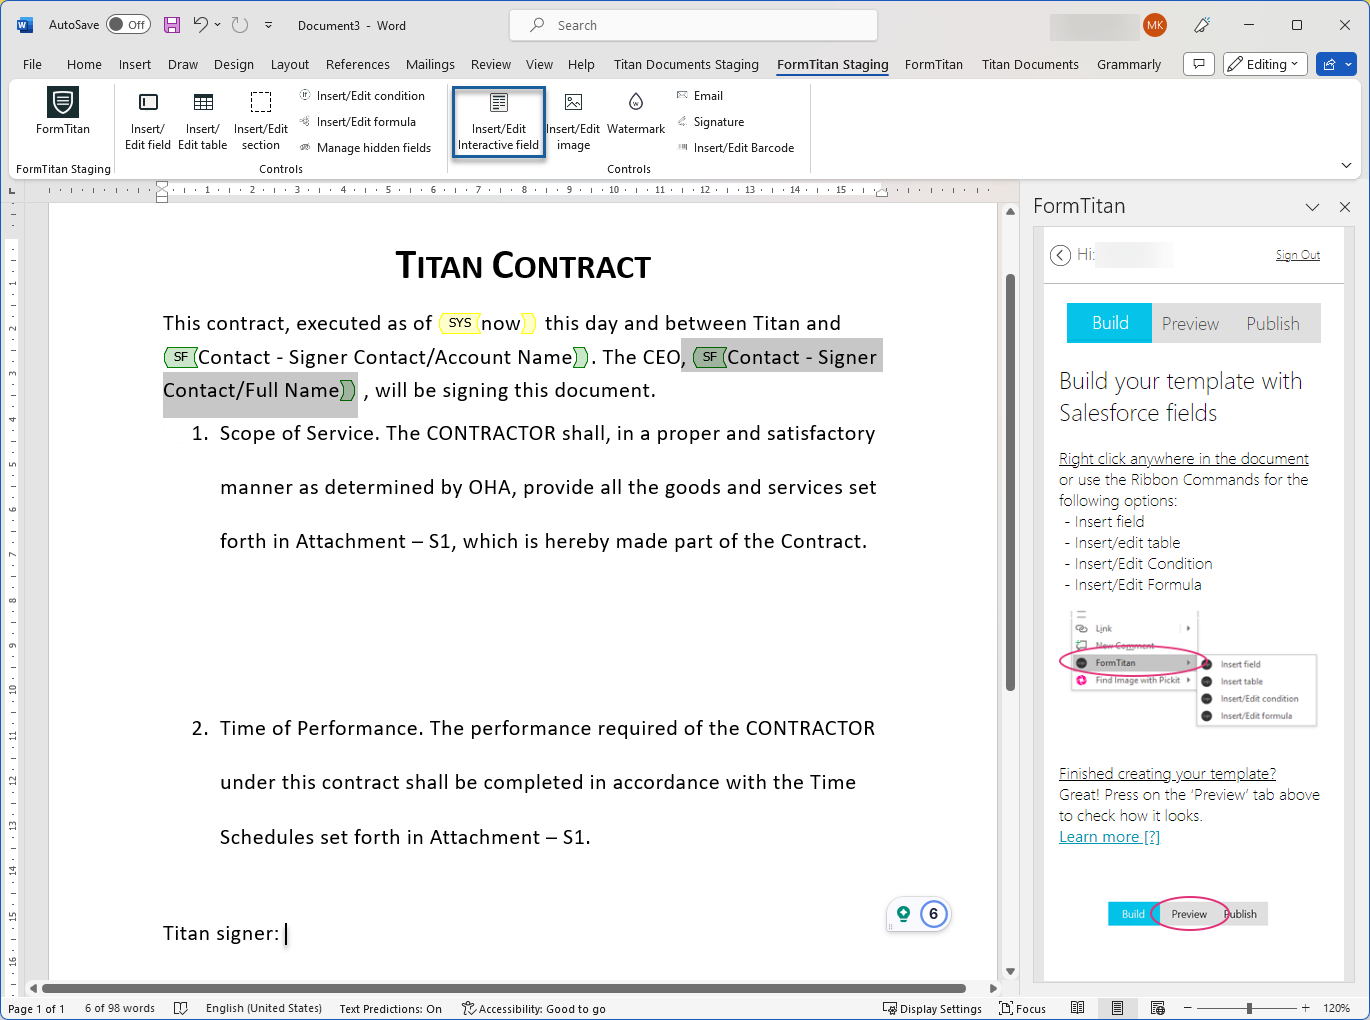Viewport: 1370px width, 1020px height.
Task: Open the Titan Documents Staging tab
Action: [x=686, y=64]
